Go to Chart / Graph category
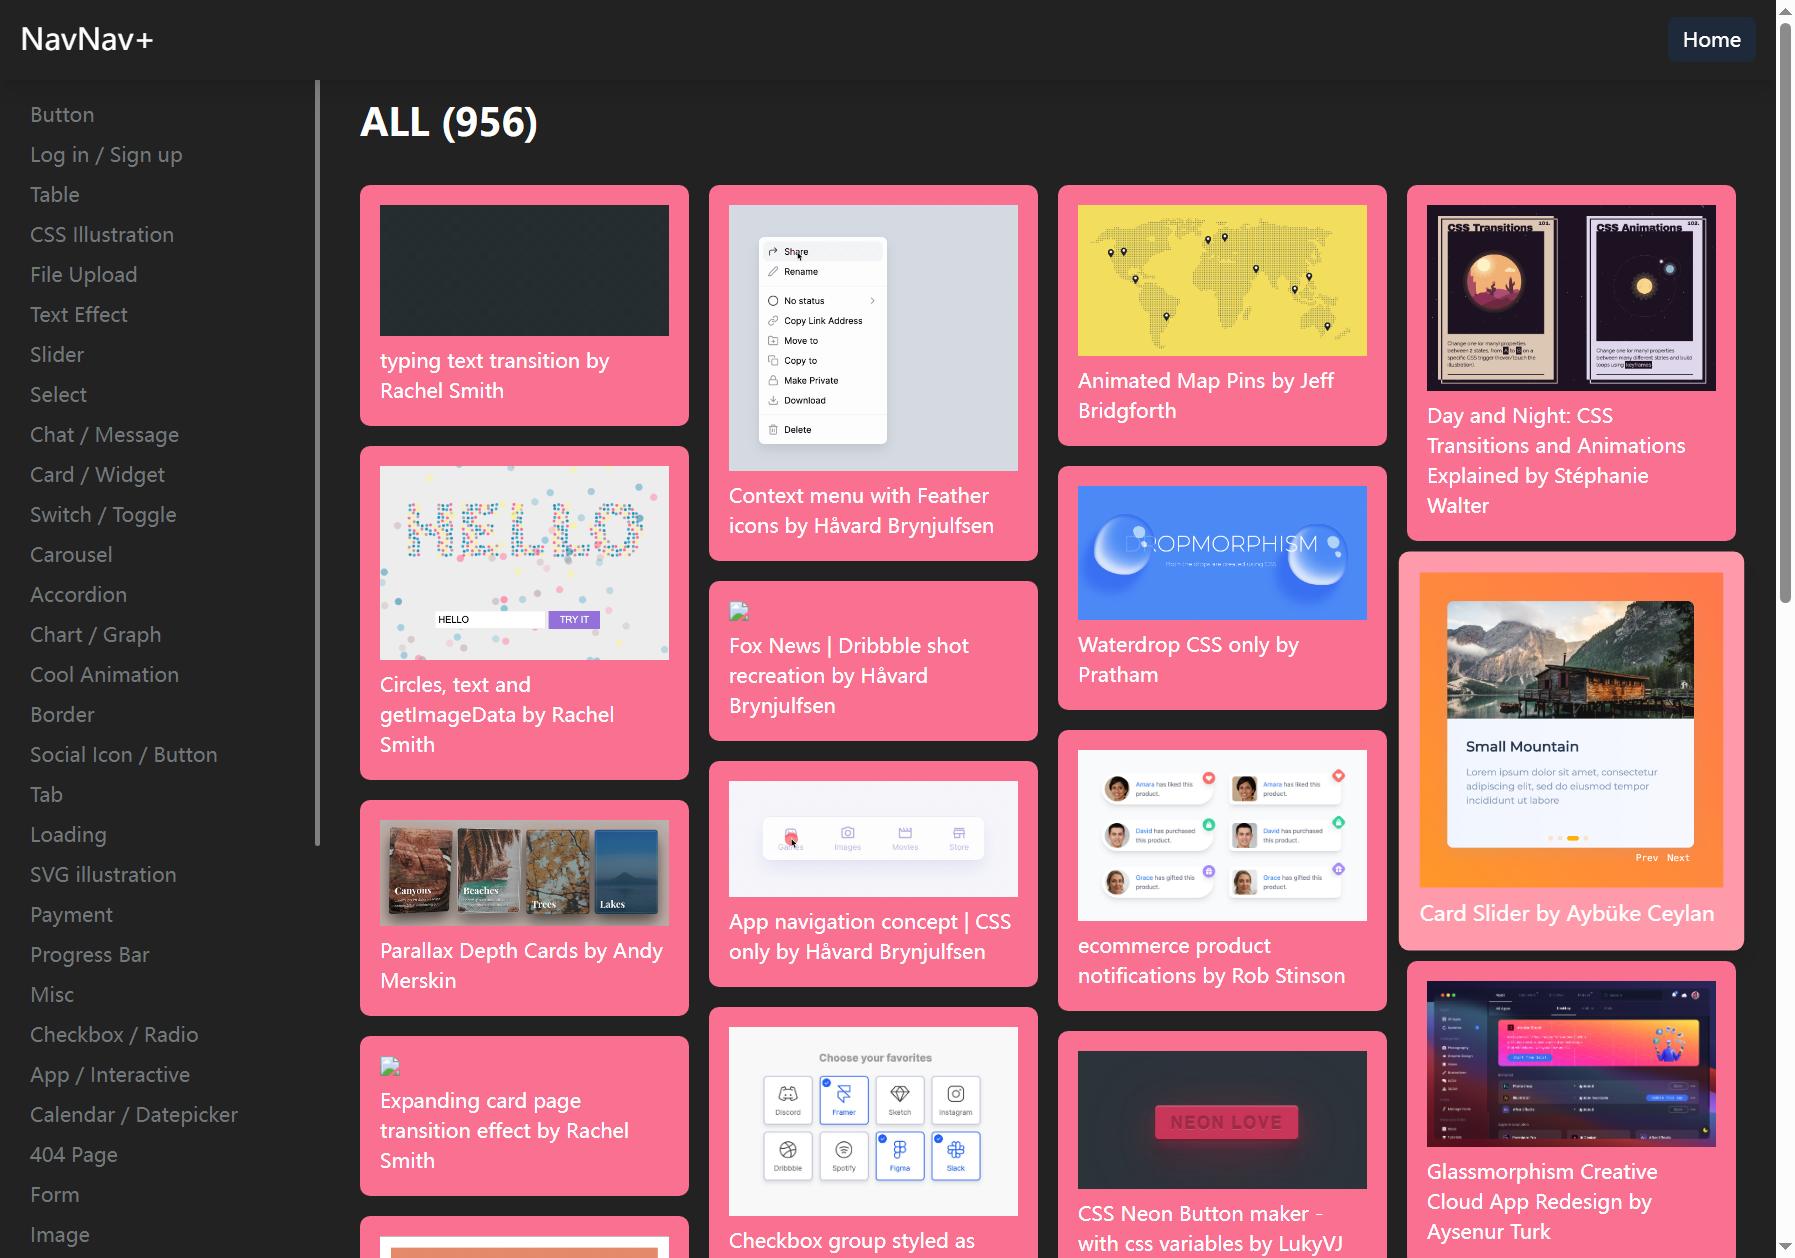The image size is (1795, 1258). click(x=96, y=635)
